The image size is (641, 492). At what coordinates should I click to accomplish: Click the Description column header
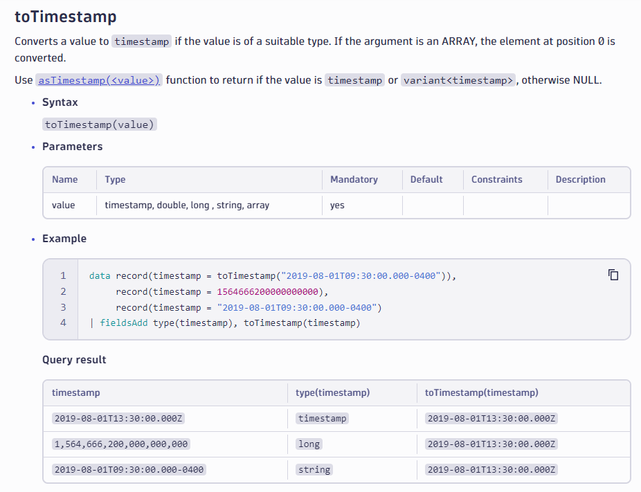tap(581, 180)
